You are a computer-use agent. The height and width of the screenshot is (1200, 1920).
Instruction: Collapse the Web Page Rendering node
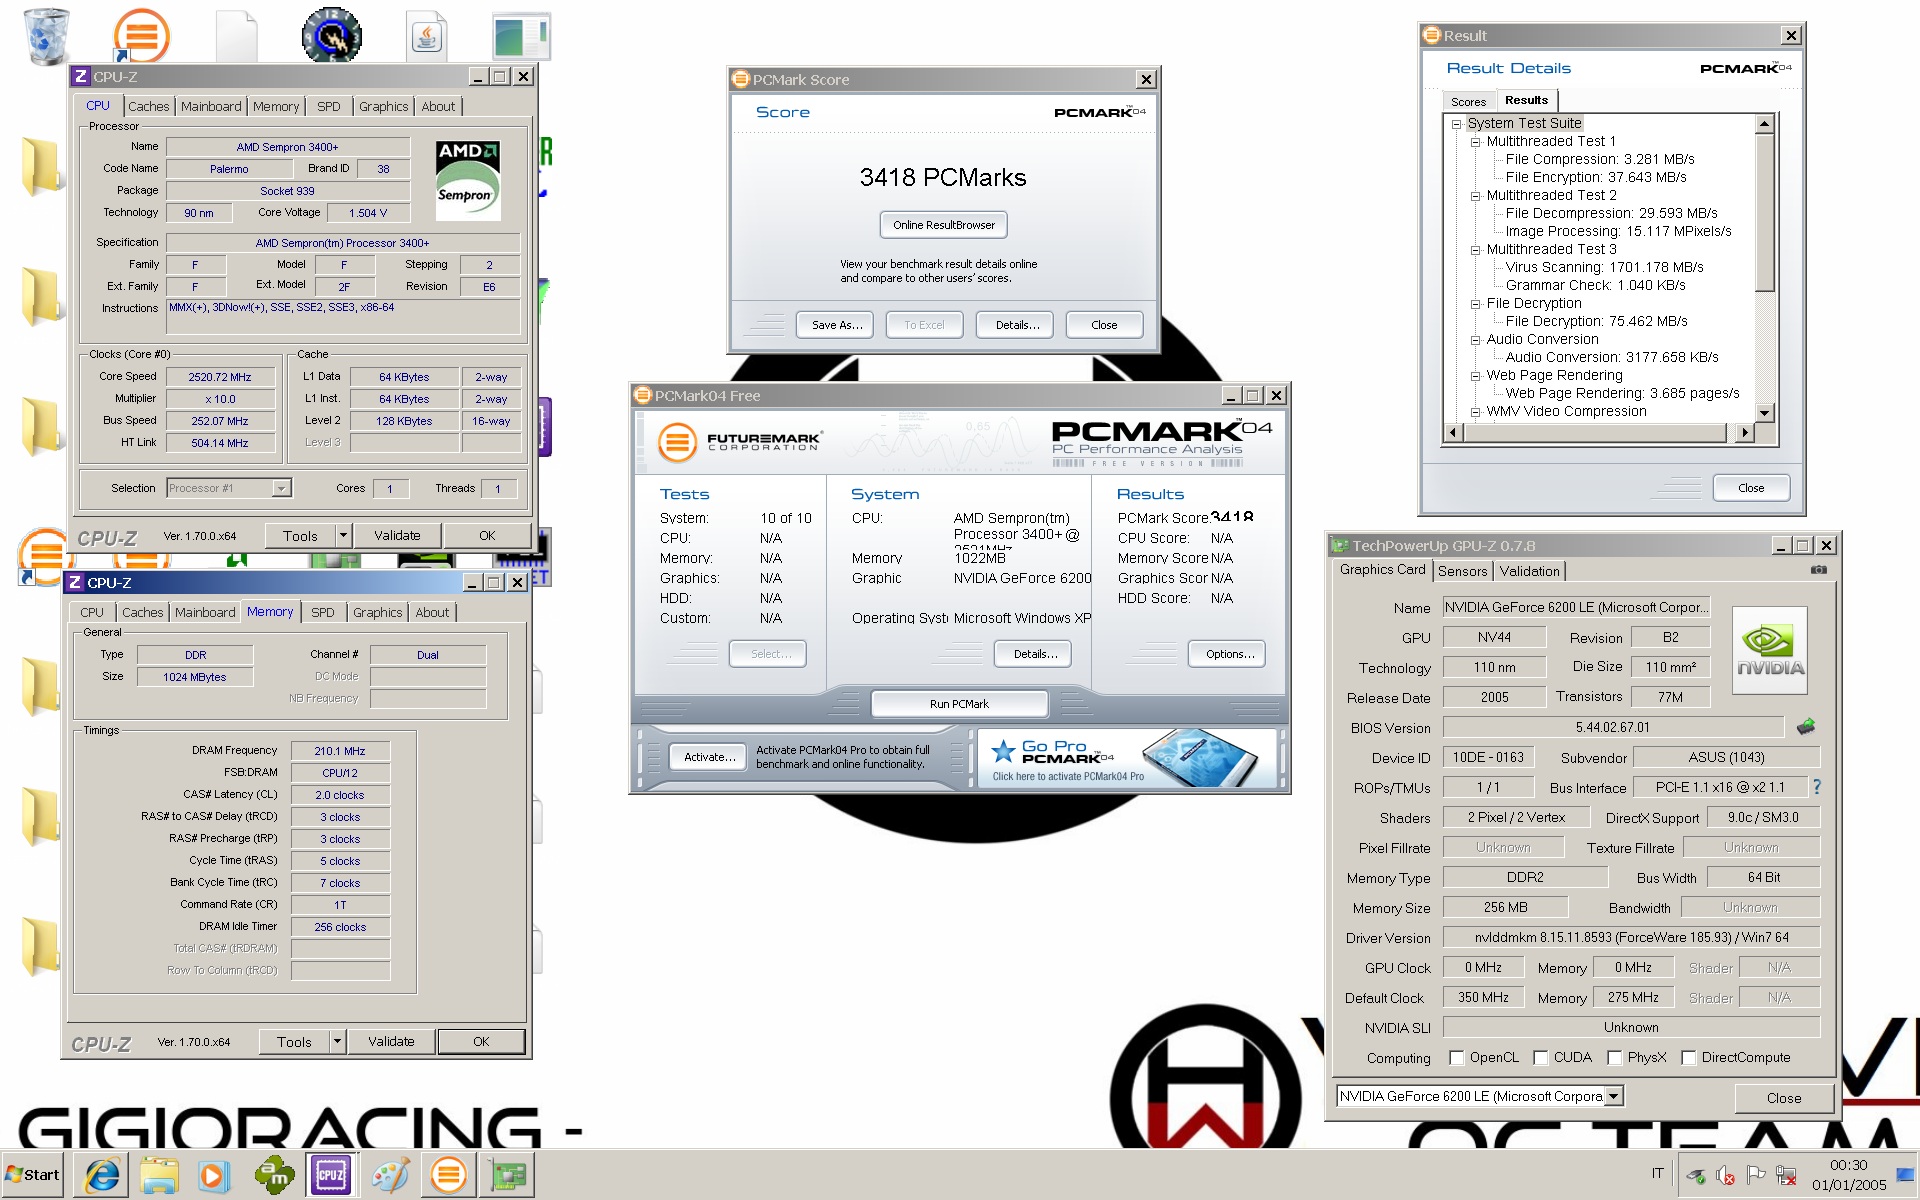1475,376
